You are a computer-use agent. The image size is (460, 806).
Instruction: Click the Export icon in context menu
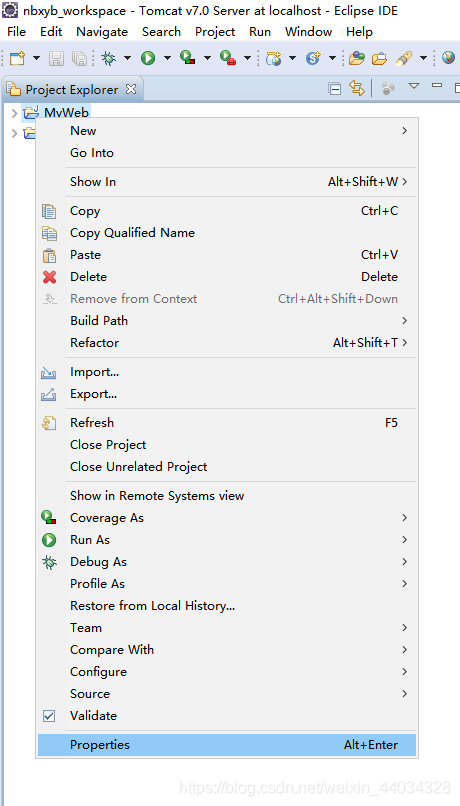(49, 394)
